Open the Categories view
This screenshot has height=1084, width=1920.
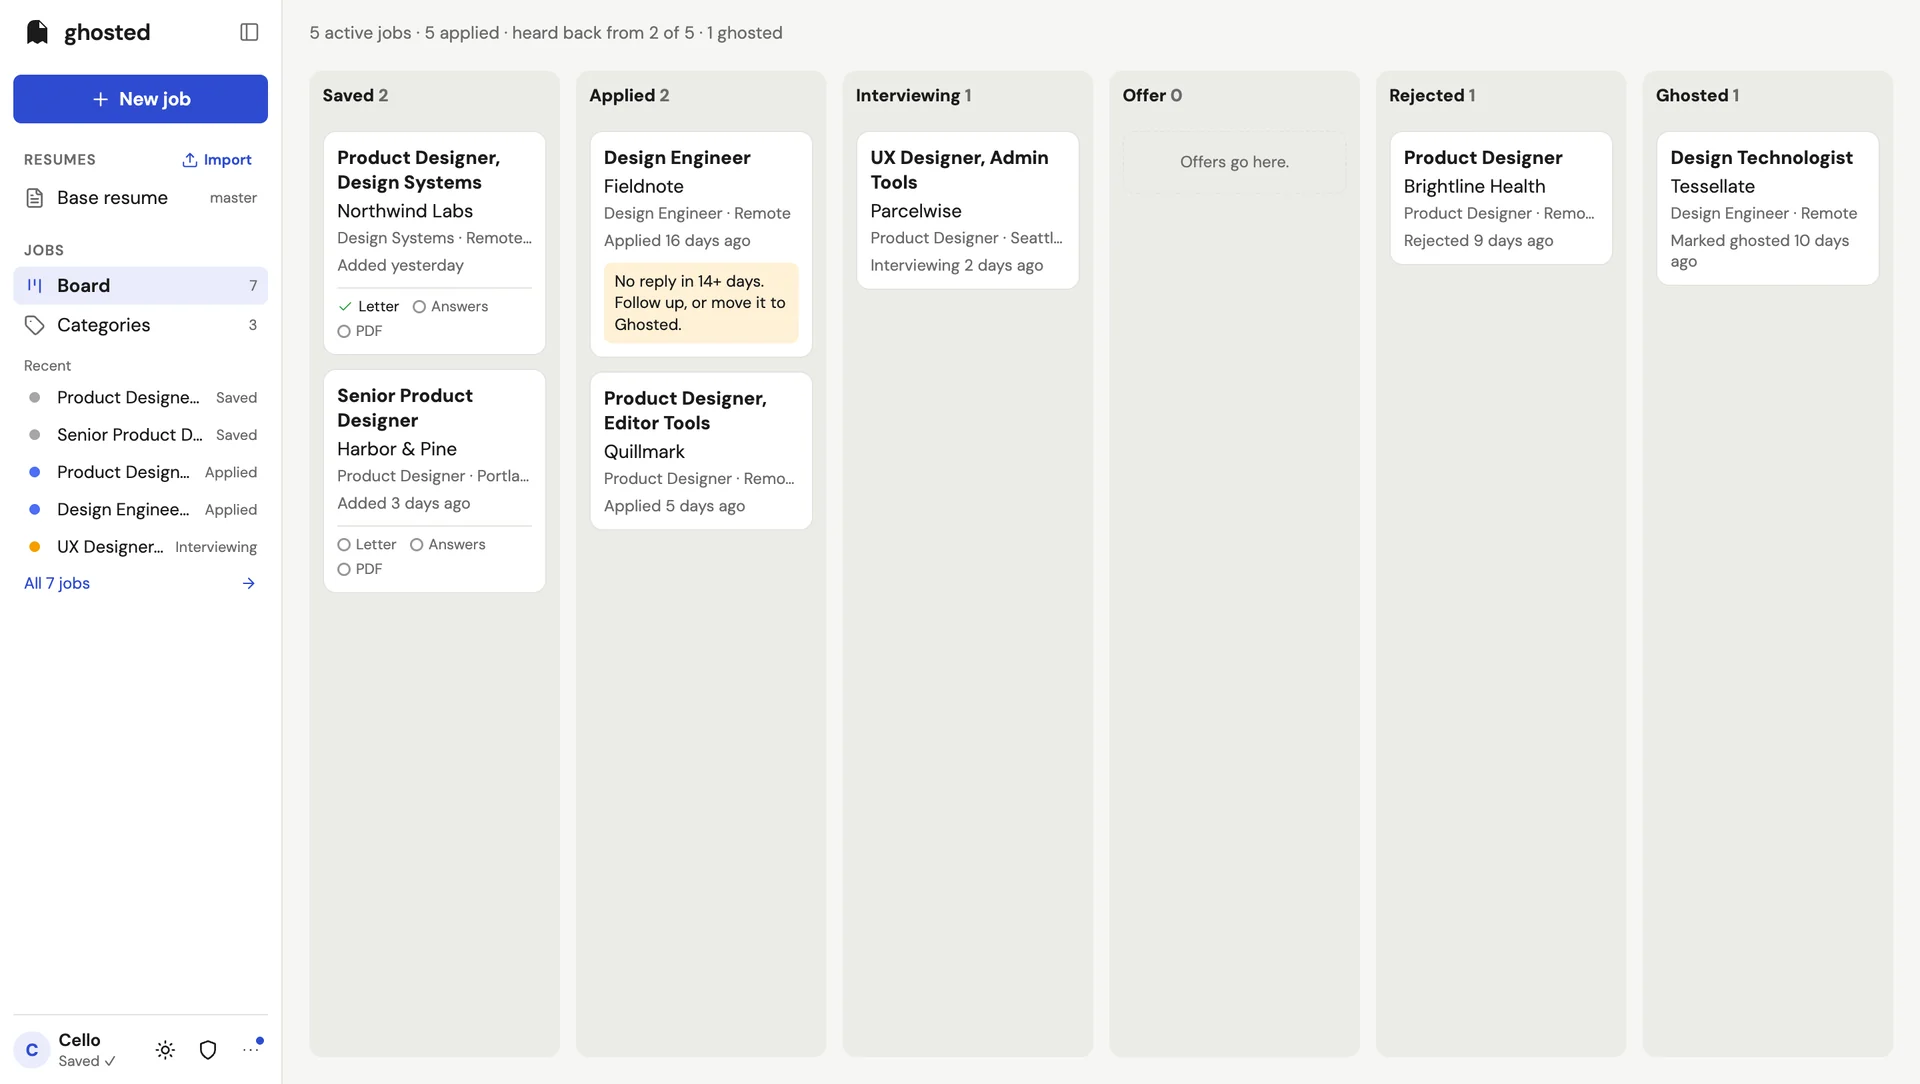pos(140,325)
